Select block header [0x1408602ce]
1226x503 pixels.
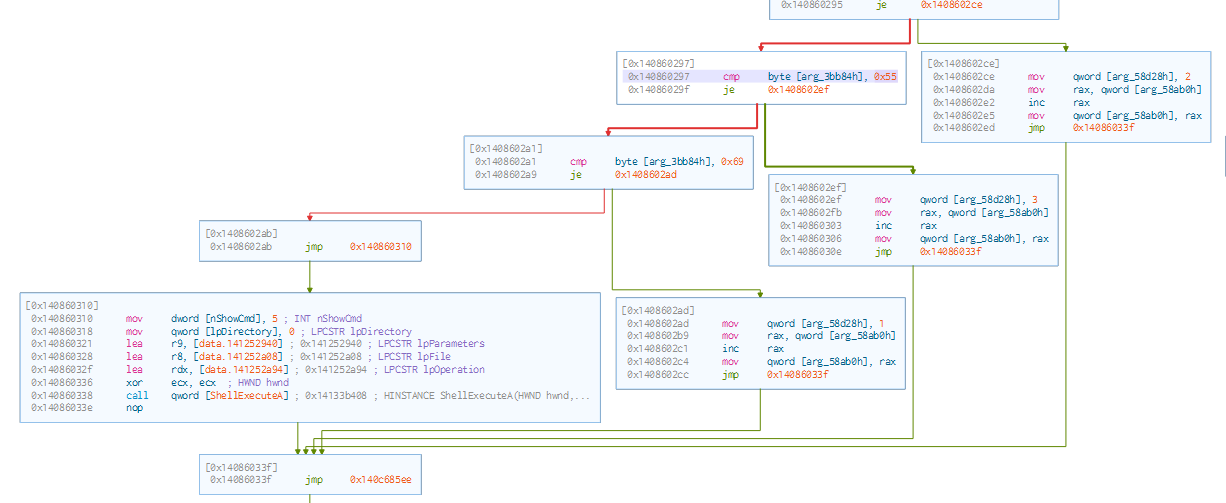tap(961, 62)
